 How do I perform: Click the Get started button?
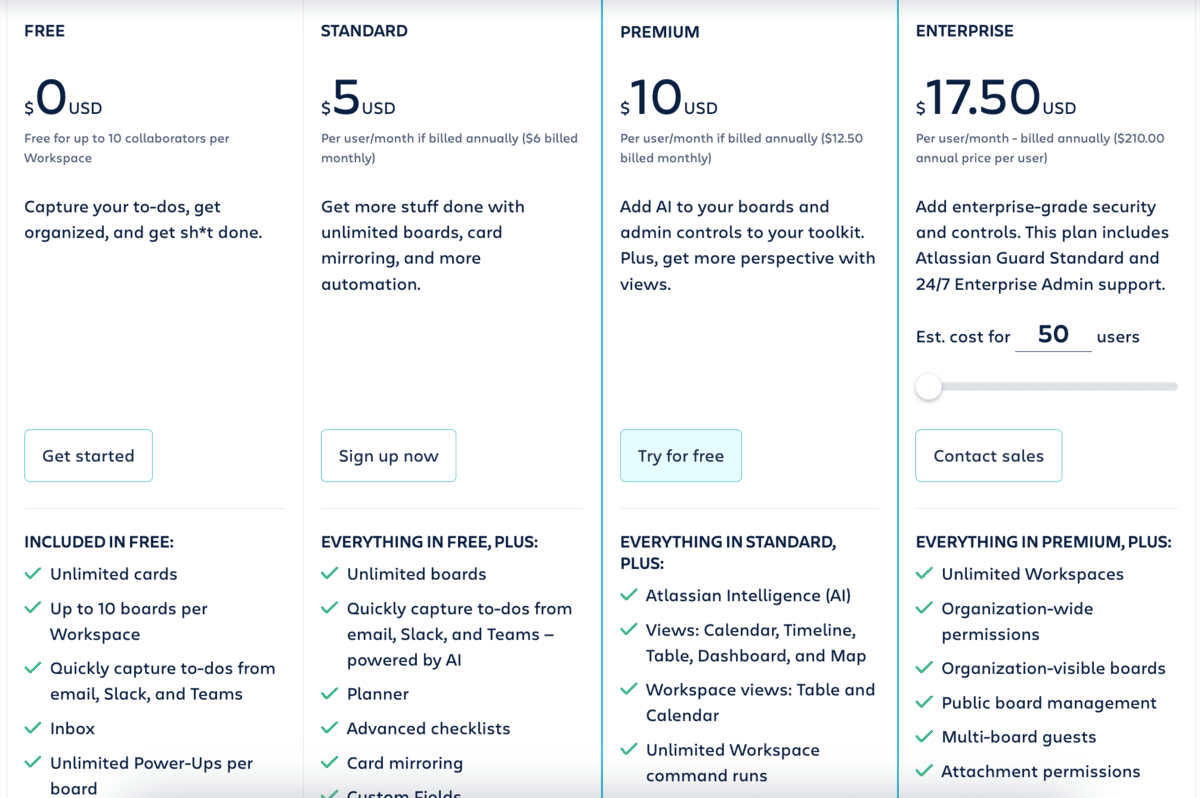click(x=88, y=456)
